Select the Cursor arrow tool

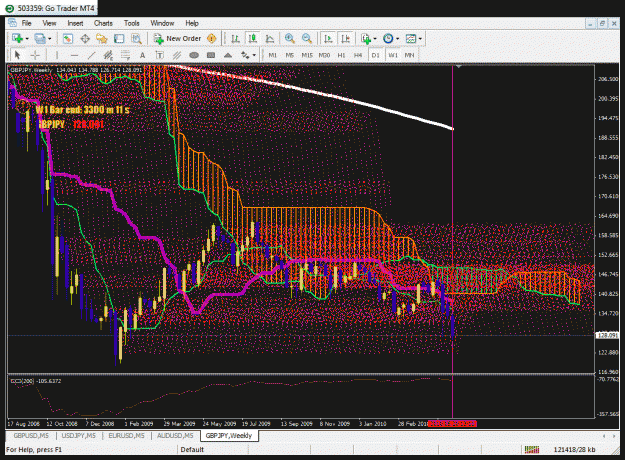click(17, 55)
